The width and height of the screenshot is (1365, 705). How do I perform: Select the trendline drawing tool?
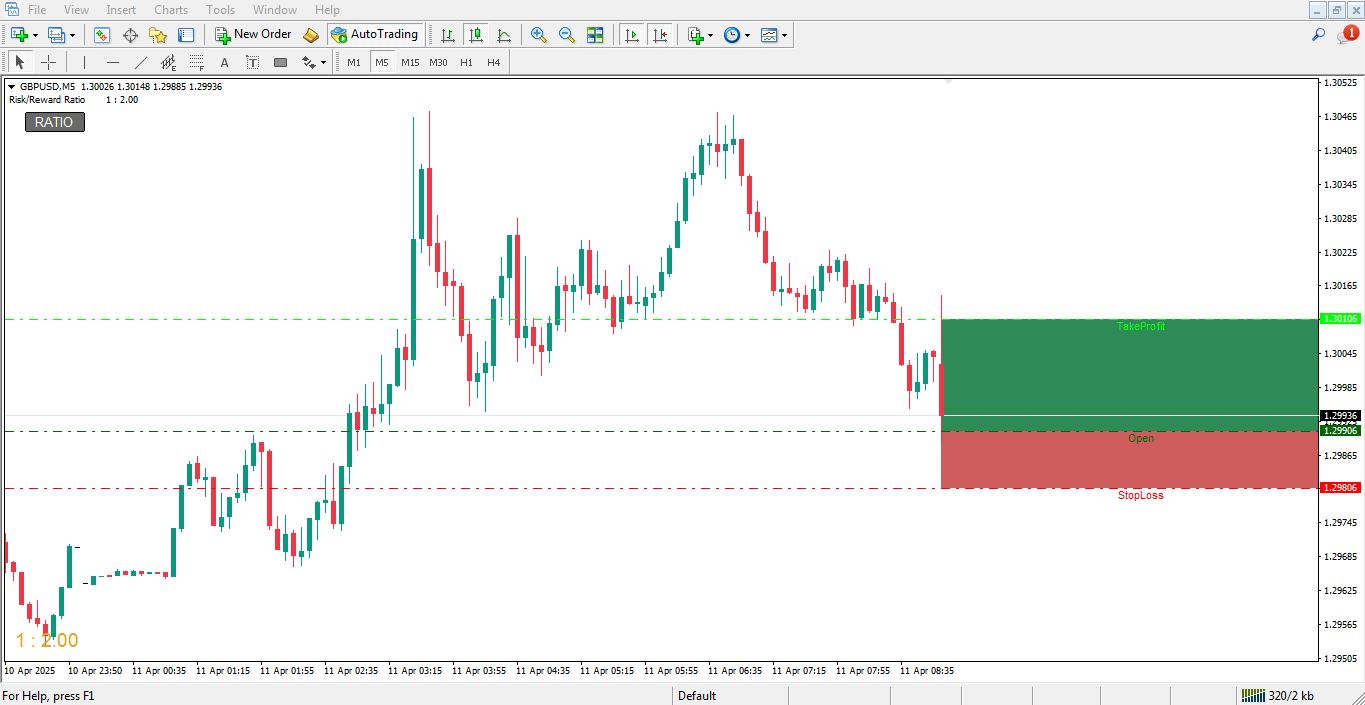point(141,62)
